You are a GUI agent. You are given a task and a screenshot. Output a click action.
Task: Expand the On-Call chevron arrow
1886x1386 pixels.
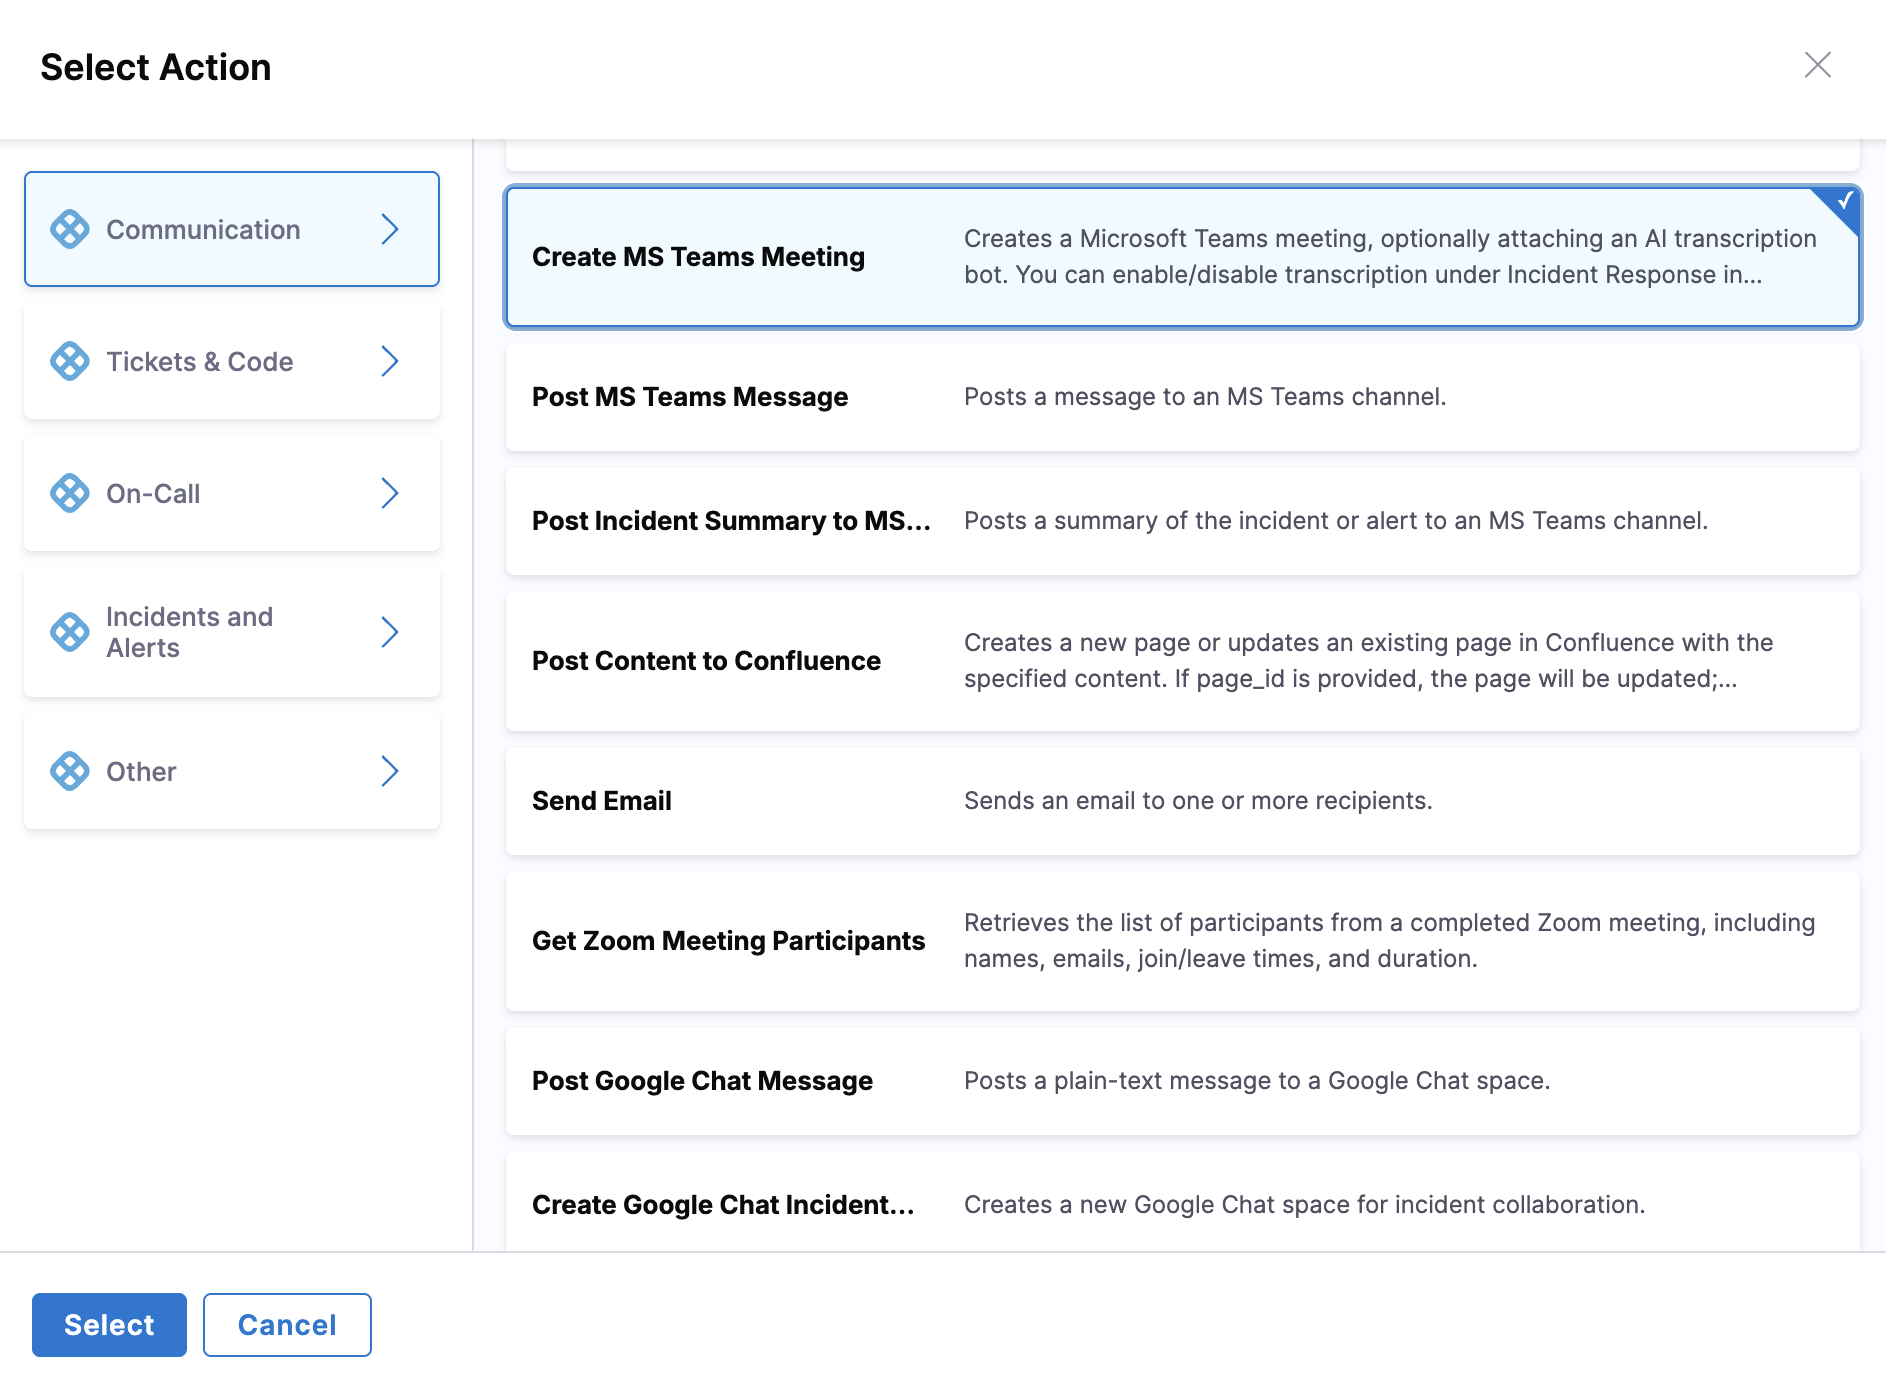(390, 493)
